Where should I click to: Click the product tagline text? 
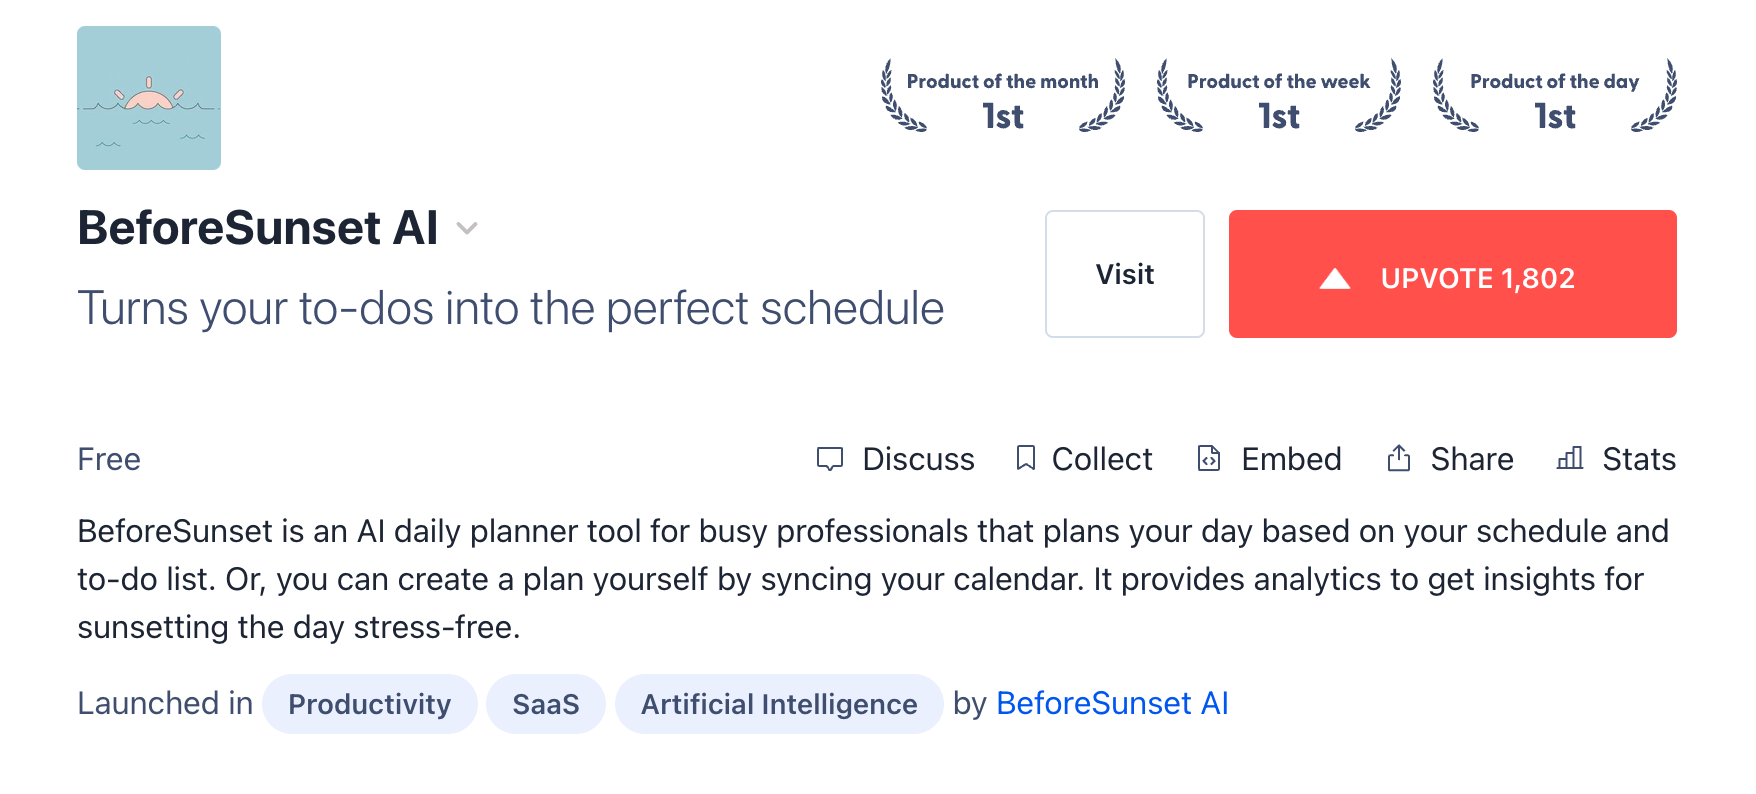(x=510, y=308)
